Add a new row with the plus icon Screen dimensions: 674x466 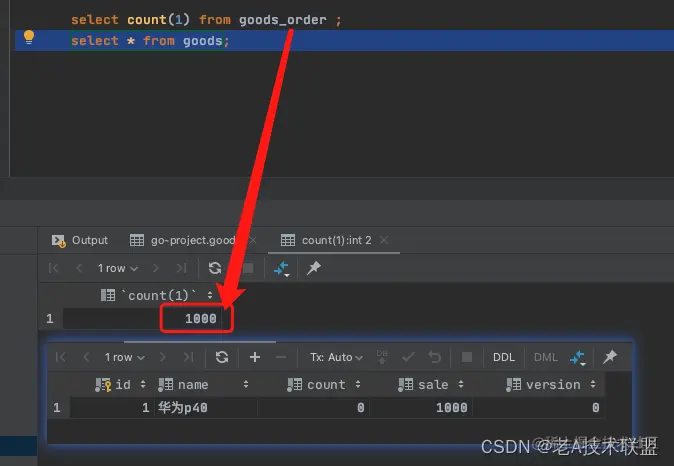pos(255,357)
